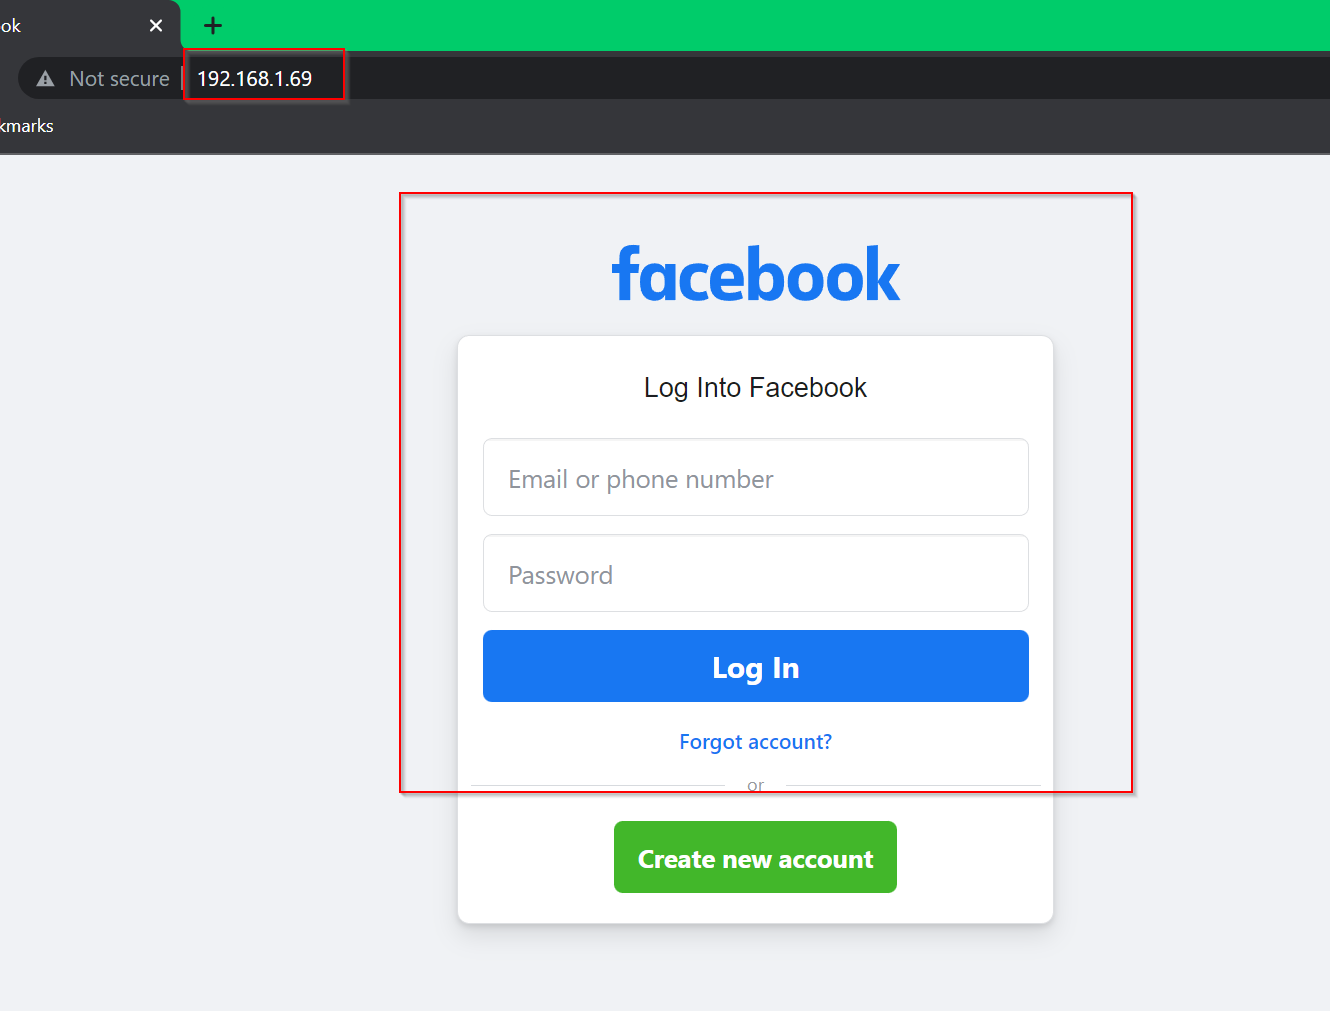Open a new tab with plus icon
The image size is (1330, 1011).
pyautogui.click(x=213, y=26)
